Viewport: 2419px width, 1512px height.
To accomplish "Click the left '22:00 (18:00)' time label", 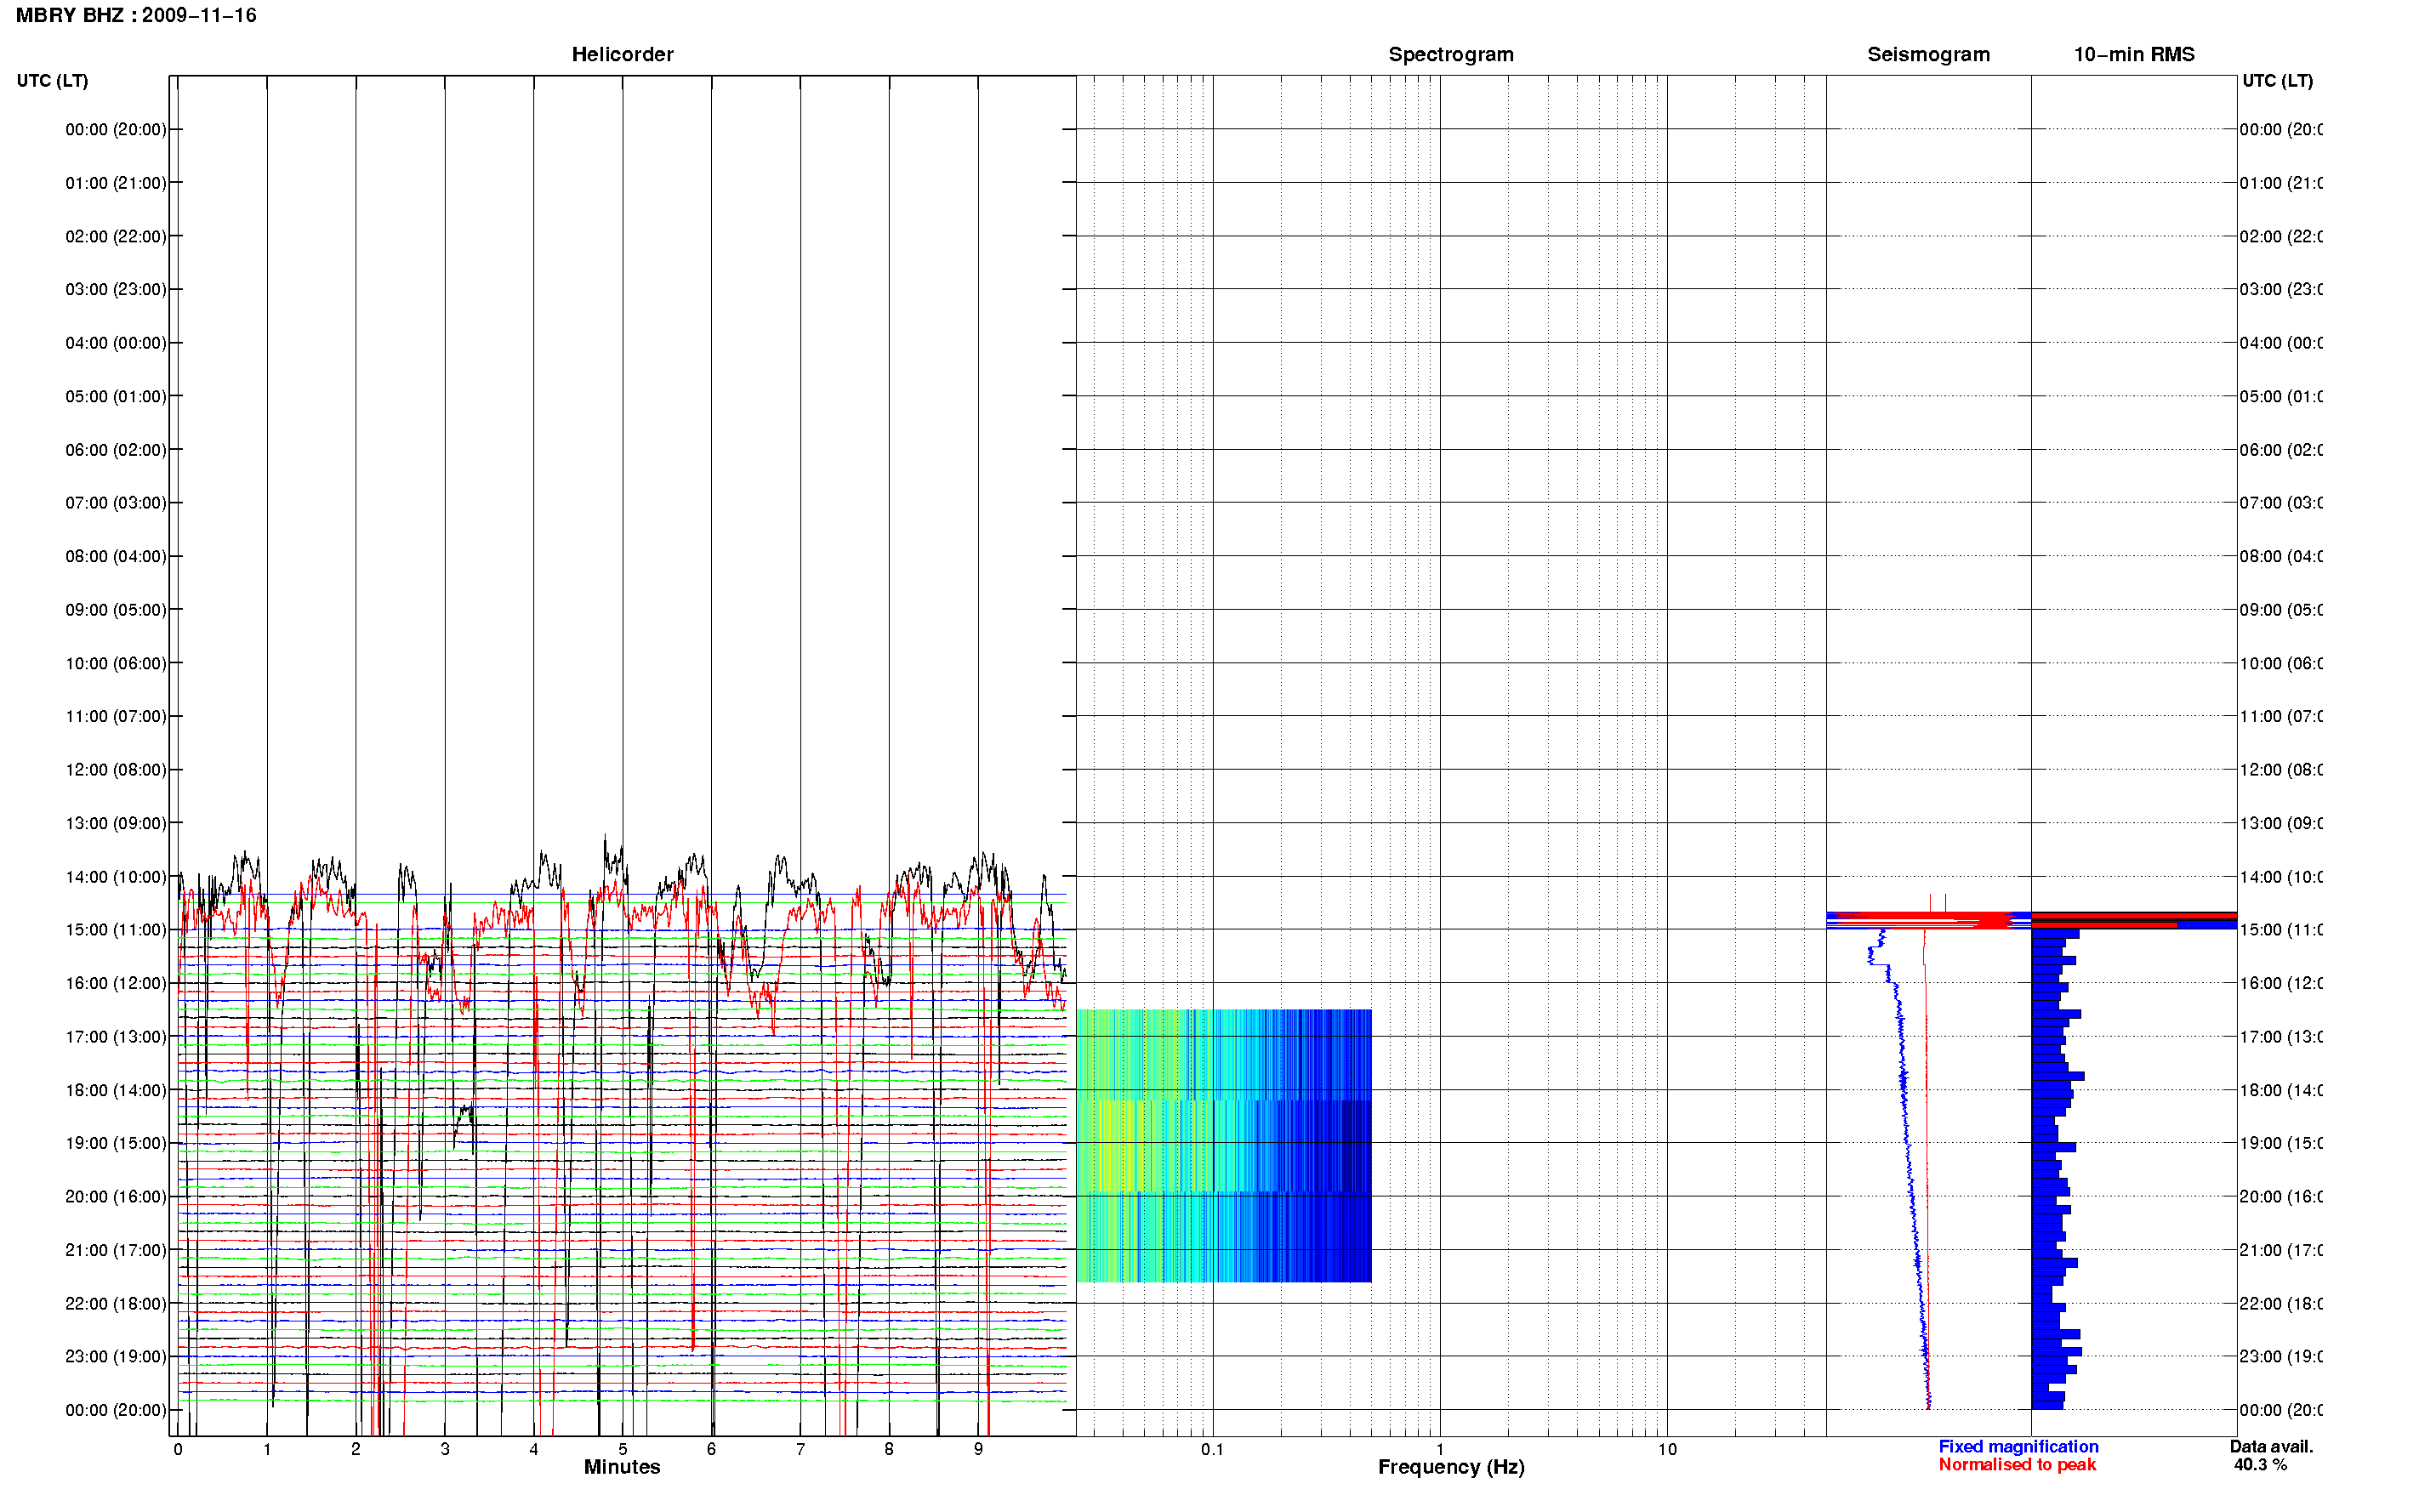I will 116,1304.
